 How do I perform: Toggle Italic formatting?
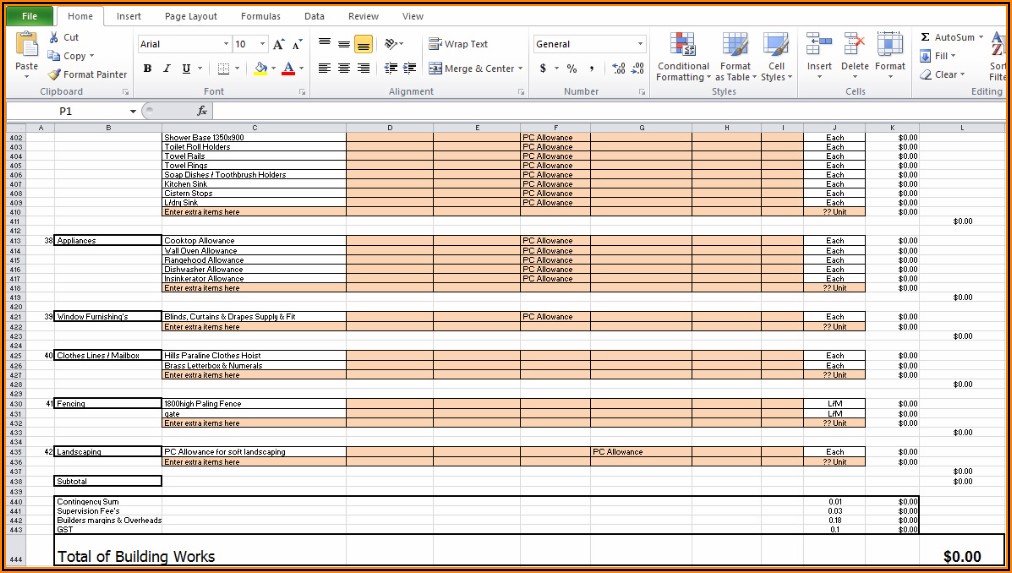tap(167, 69)
